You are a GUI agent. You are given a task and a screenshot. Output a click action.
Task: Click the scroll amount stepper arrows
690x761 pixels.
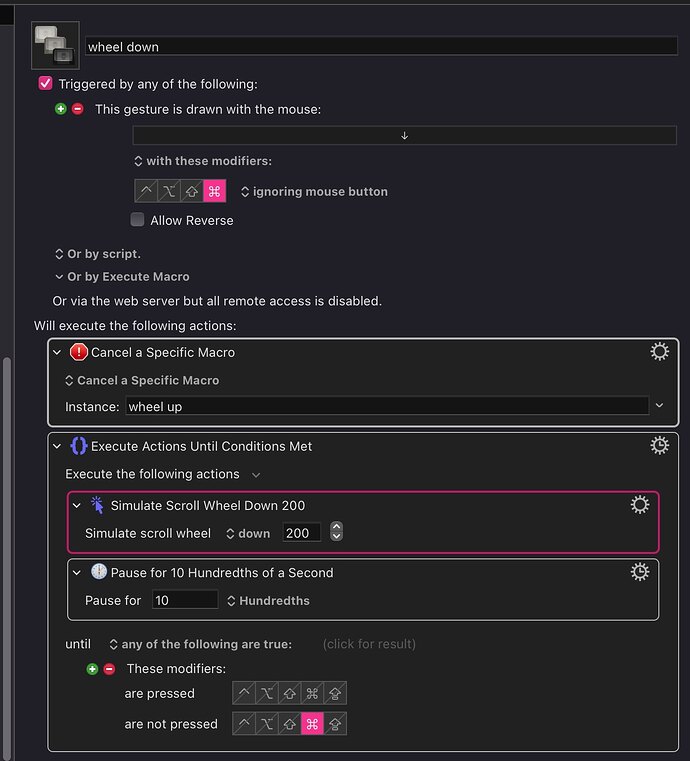336,532
